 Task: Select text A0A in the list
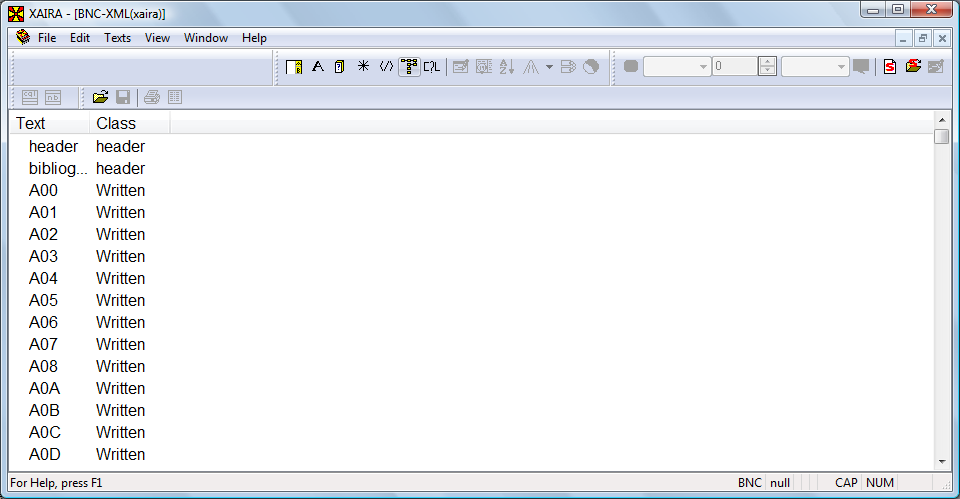(44, 389)
